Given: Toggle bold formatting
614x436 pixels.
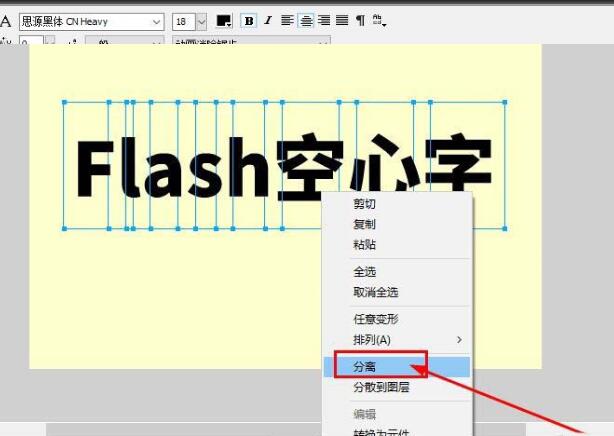Looking at the screenshot, I should [x=249, y=21].
